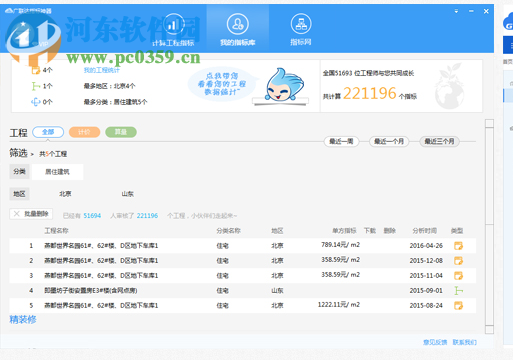
Task: Open project row 5 name
Action: [101, 305]
